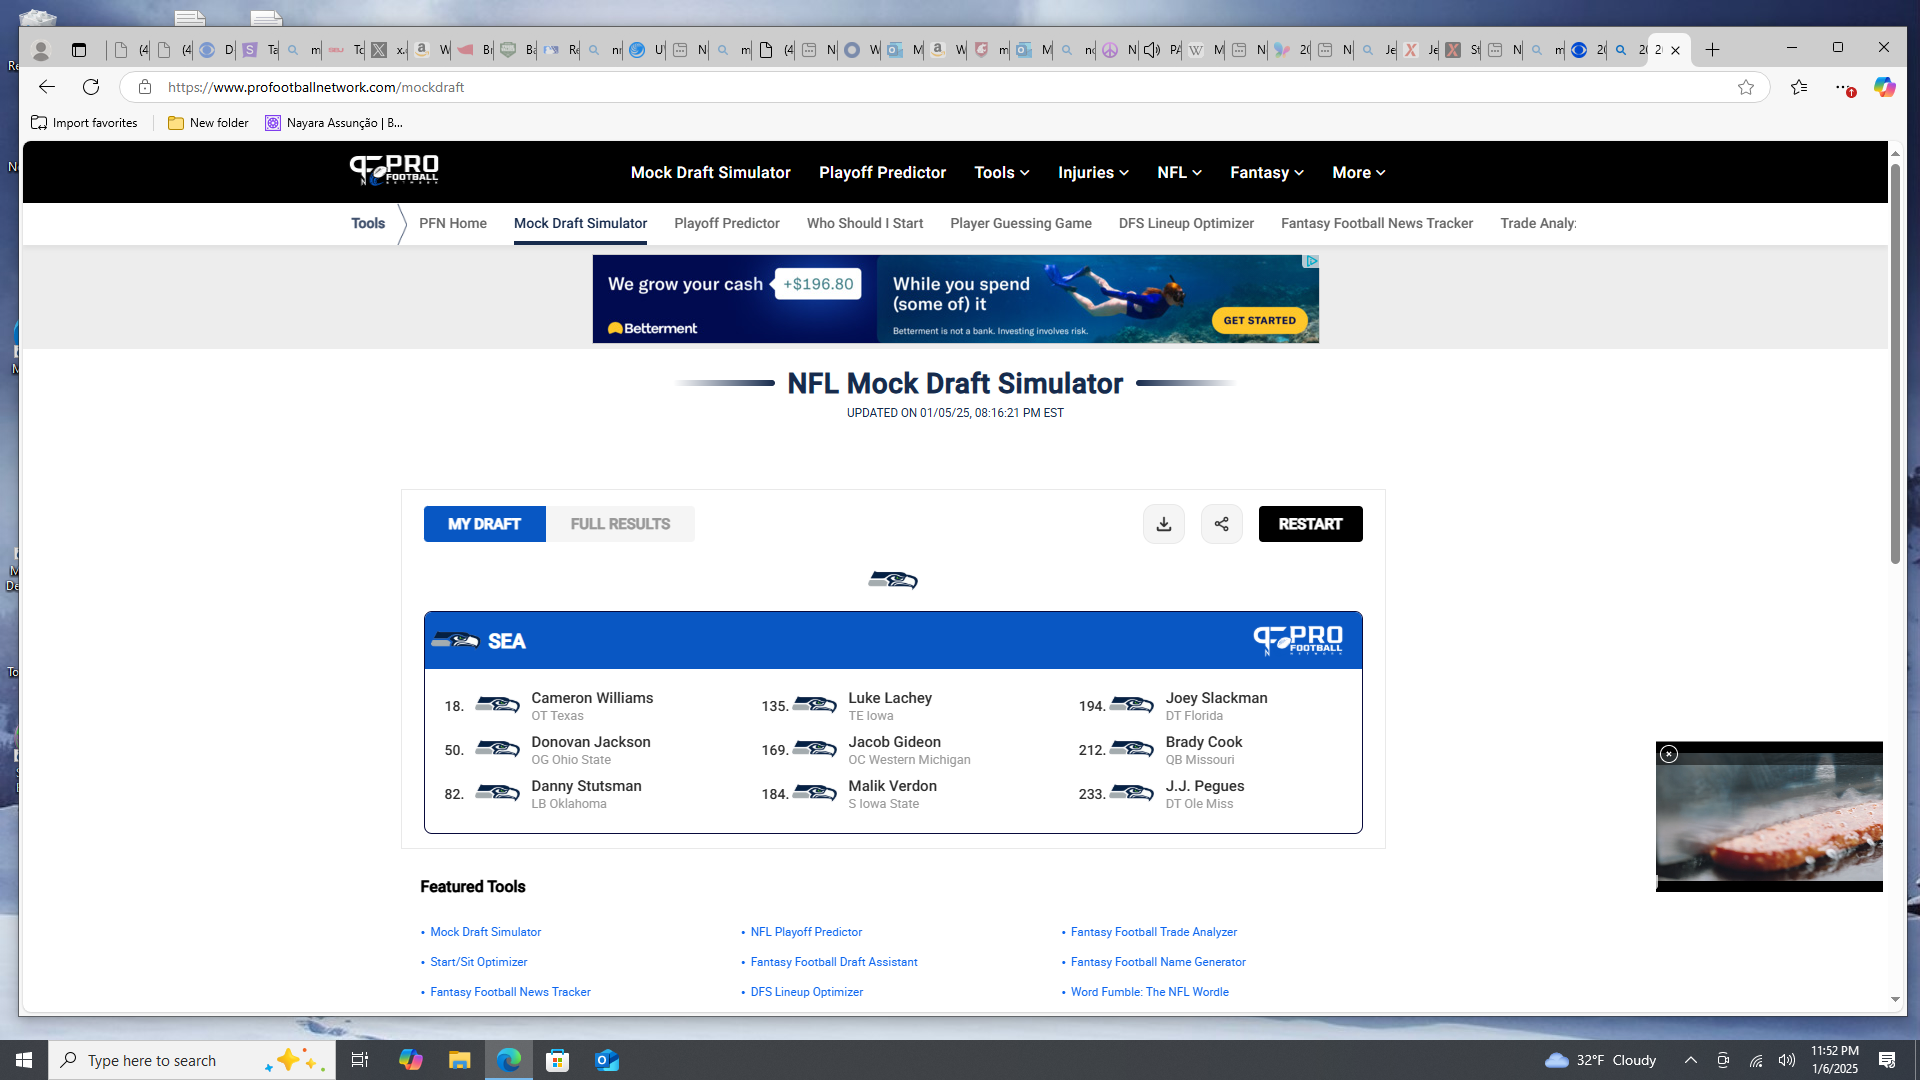Share the mock draft results
The height and width of the screenshot is (1080, 1920).
[1222, 524]
